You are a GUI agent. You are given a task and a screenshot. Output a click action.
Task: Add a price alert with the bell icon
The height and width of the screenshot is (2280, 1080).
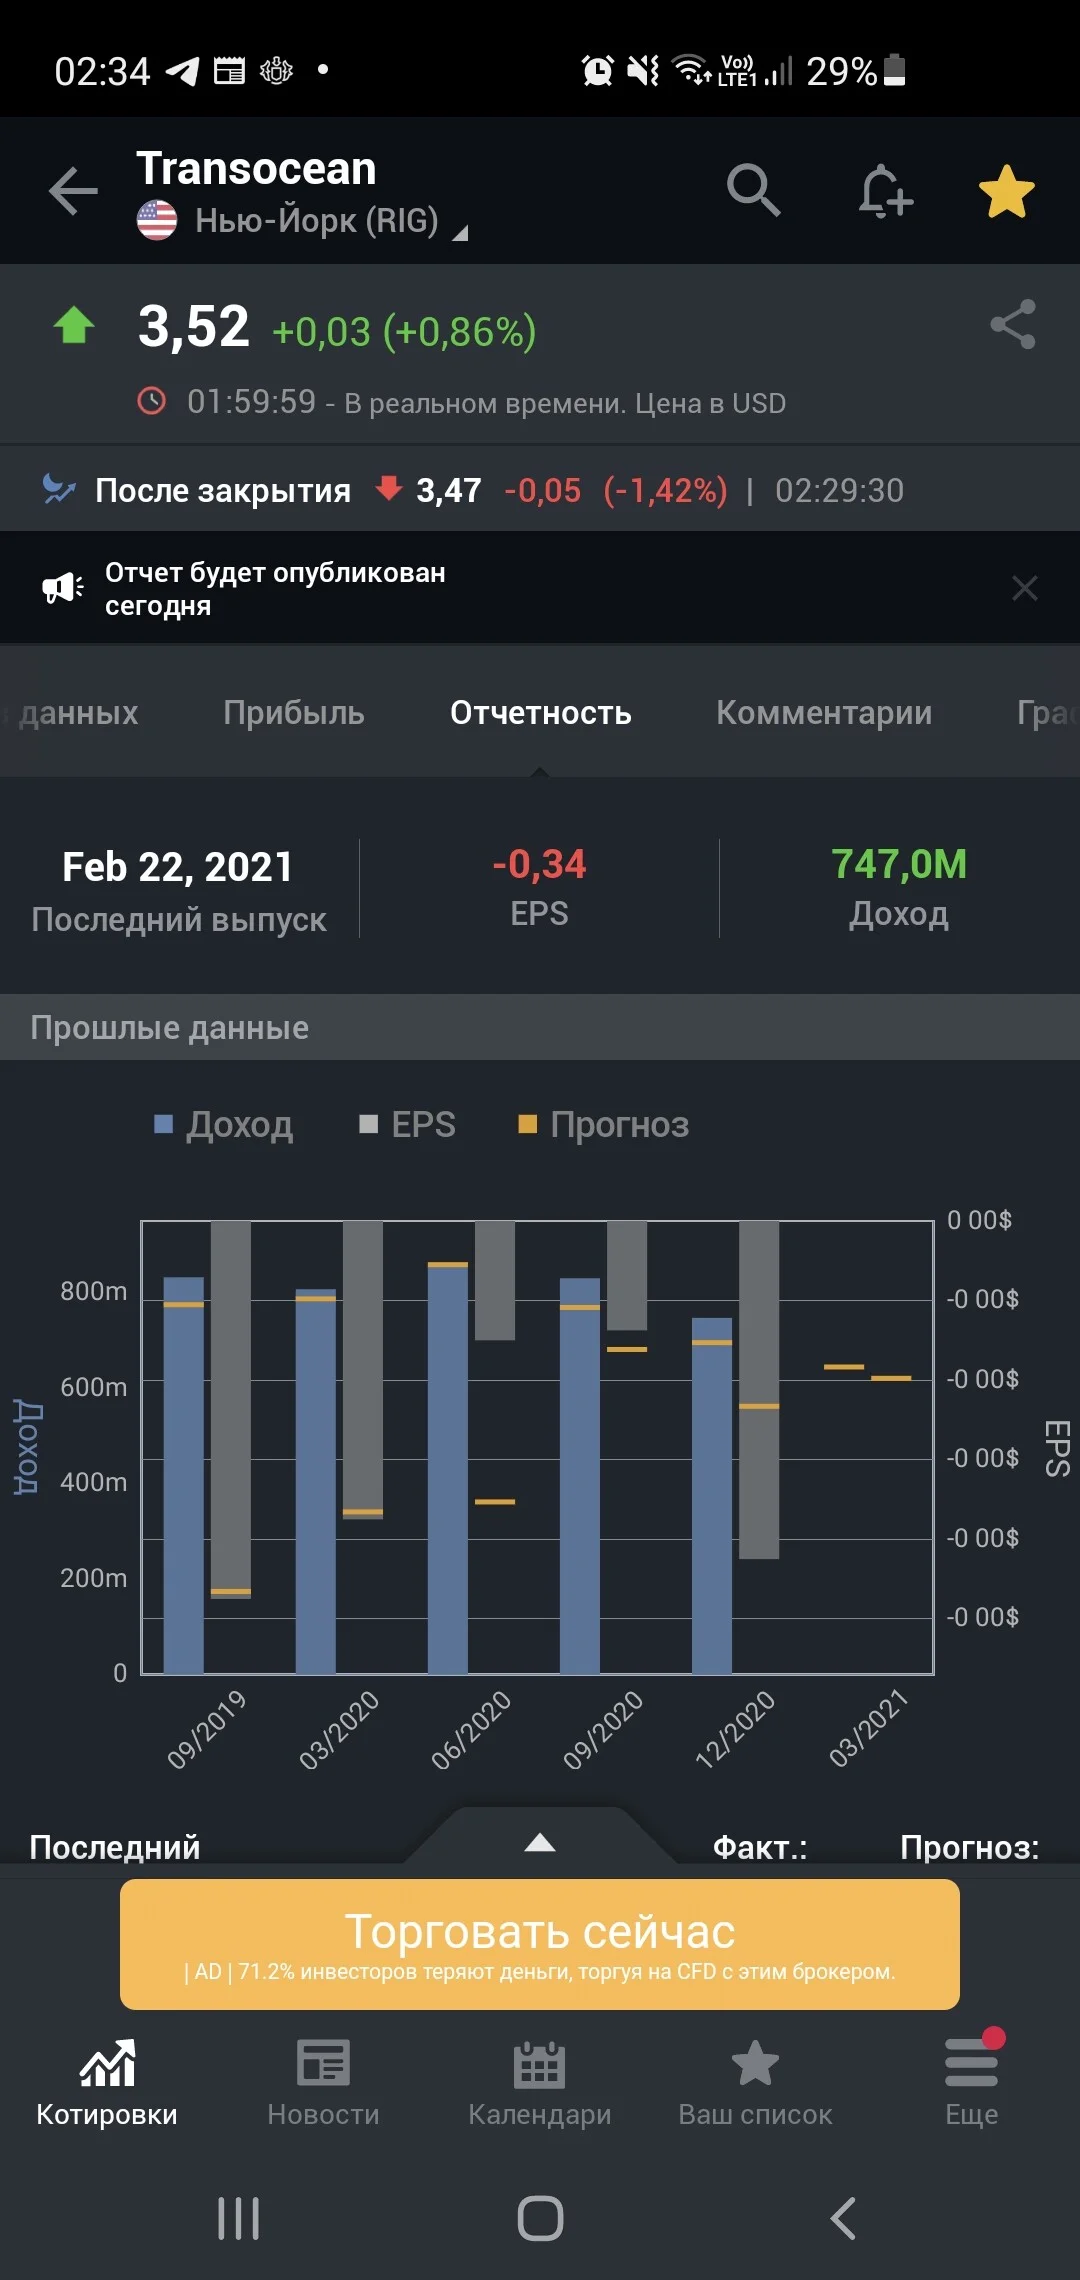[884, 191]
